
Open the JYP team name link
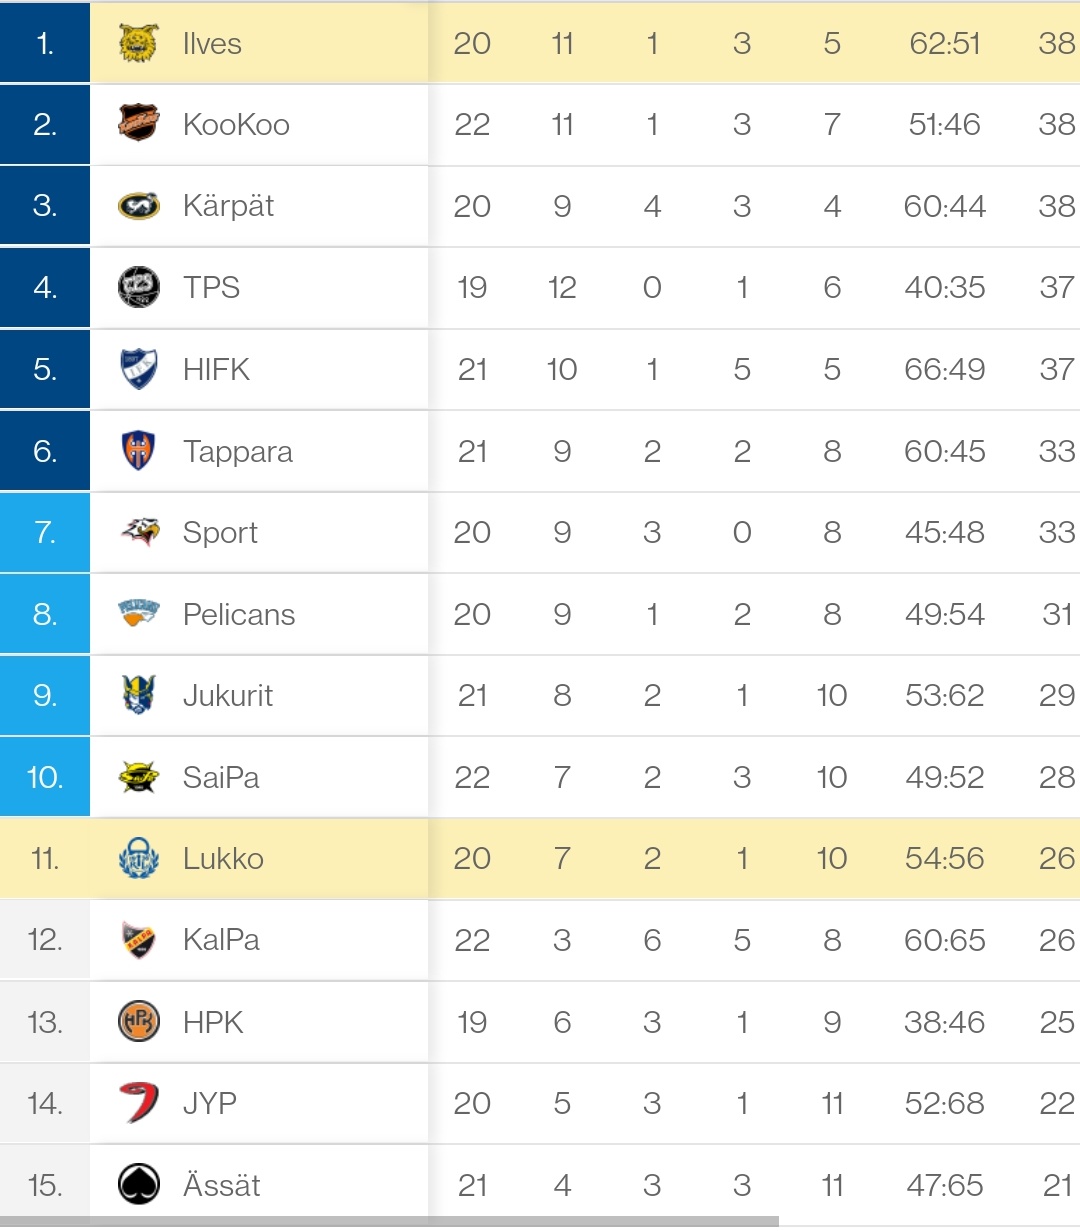[210, 1103]
